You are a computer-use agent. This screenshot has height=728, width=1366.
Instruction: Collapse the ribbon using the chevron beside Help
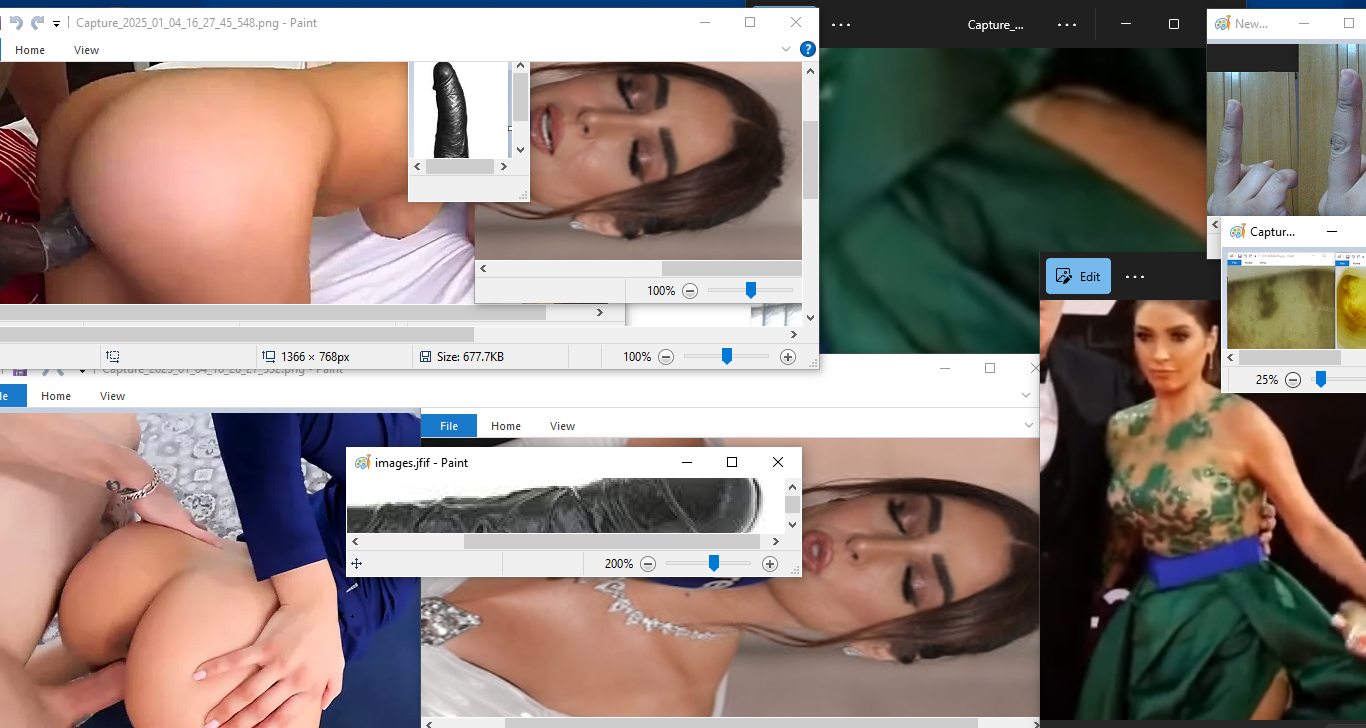(786, 49)
